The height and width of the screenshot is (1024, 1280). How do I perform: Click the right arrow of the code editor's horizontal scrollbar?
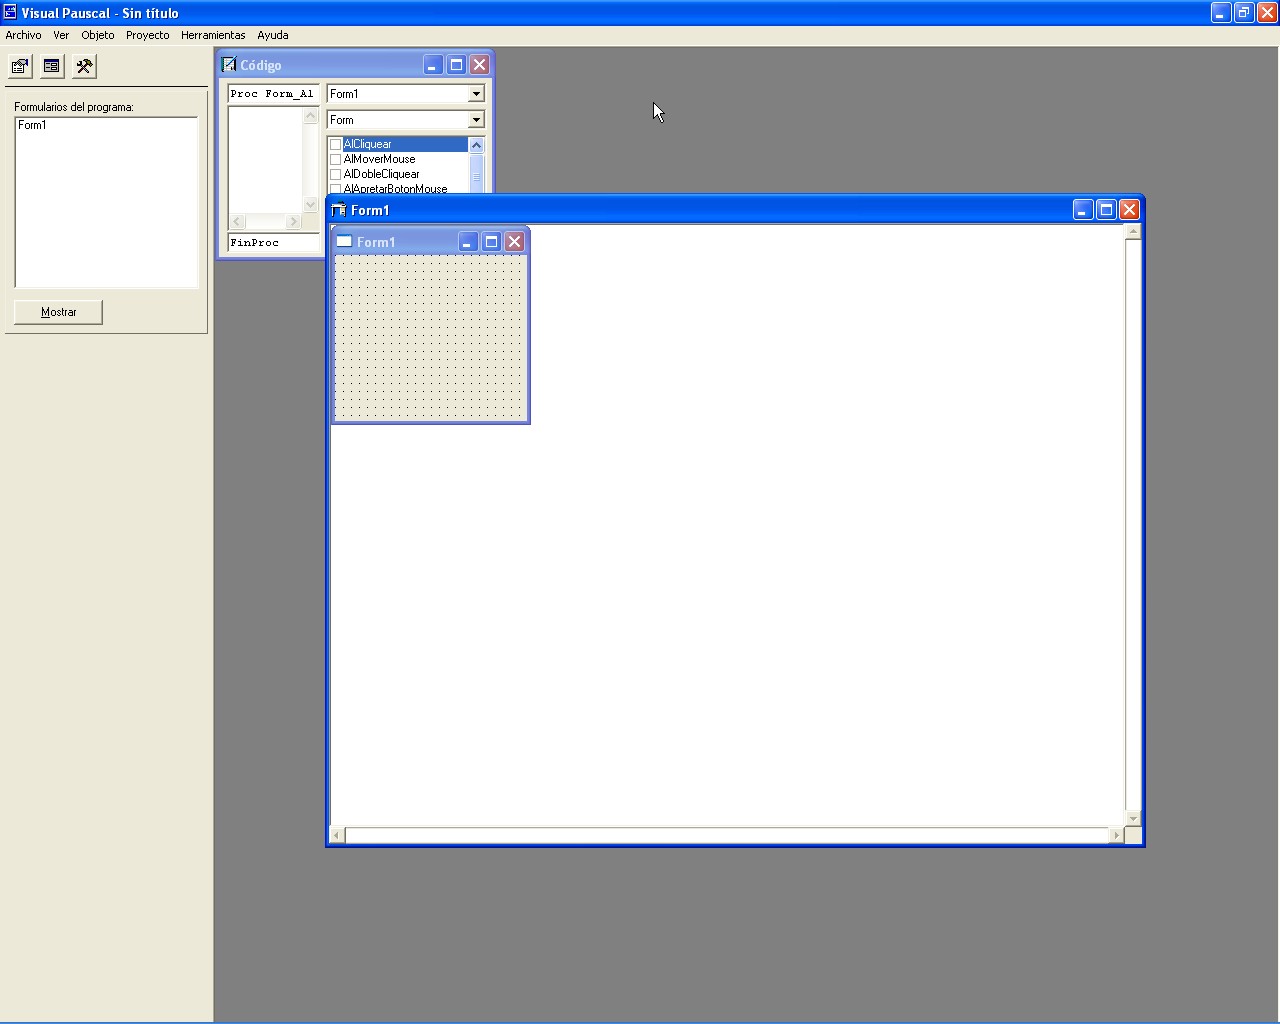point(293,221)
